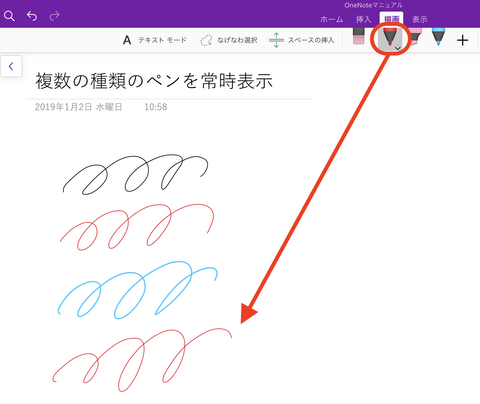Choose the なげなわ選択 lasso tool

(x=229, y=40)
